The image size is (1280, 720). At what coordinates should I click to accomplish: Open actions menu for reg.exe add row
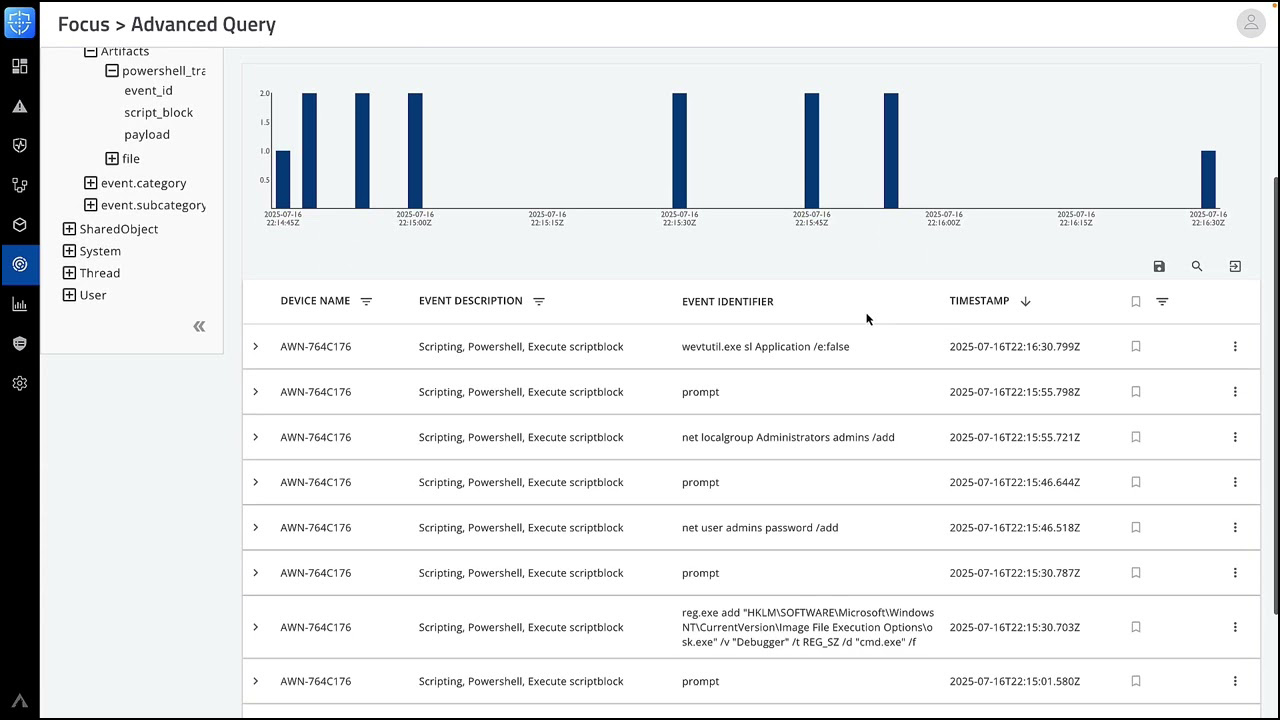[x=1235, y=627]
